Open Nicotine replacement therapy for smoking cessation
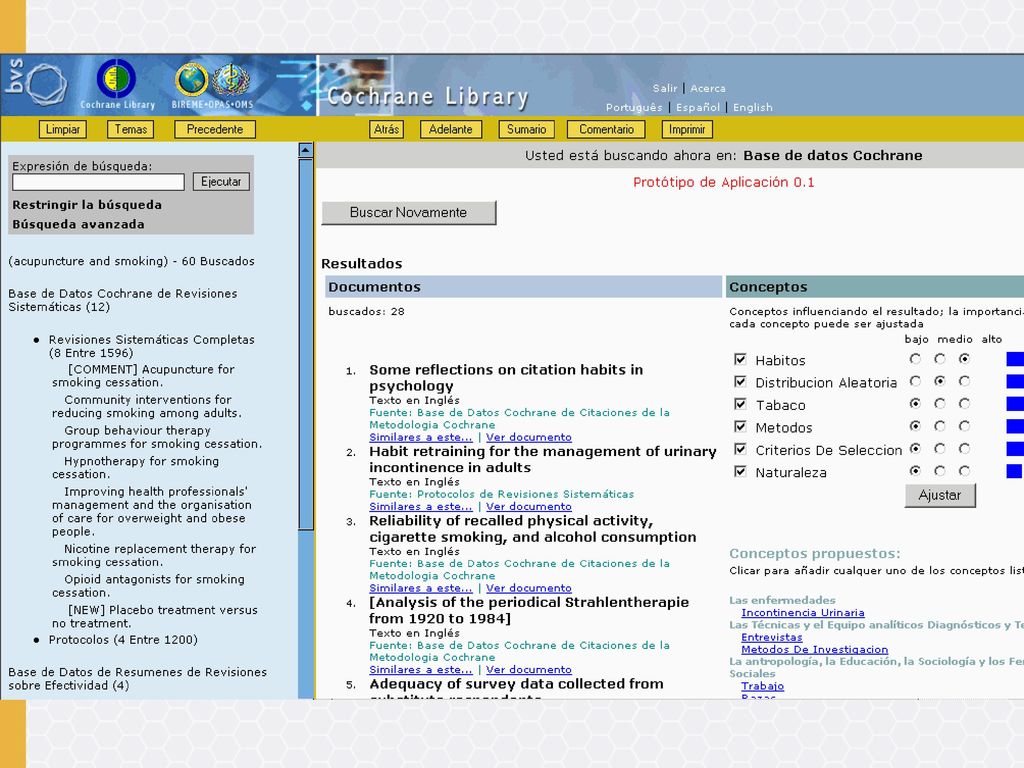The image size is (1024, 768). [154, 556]
